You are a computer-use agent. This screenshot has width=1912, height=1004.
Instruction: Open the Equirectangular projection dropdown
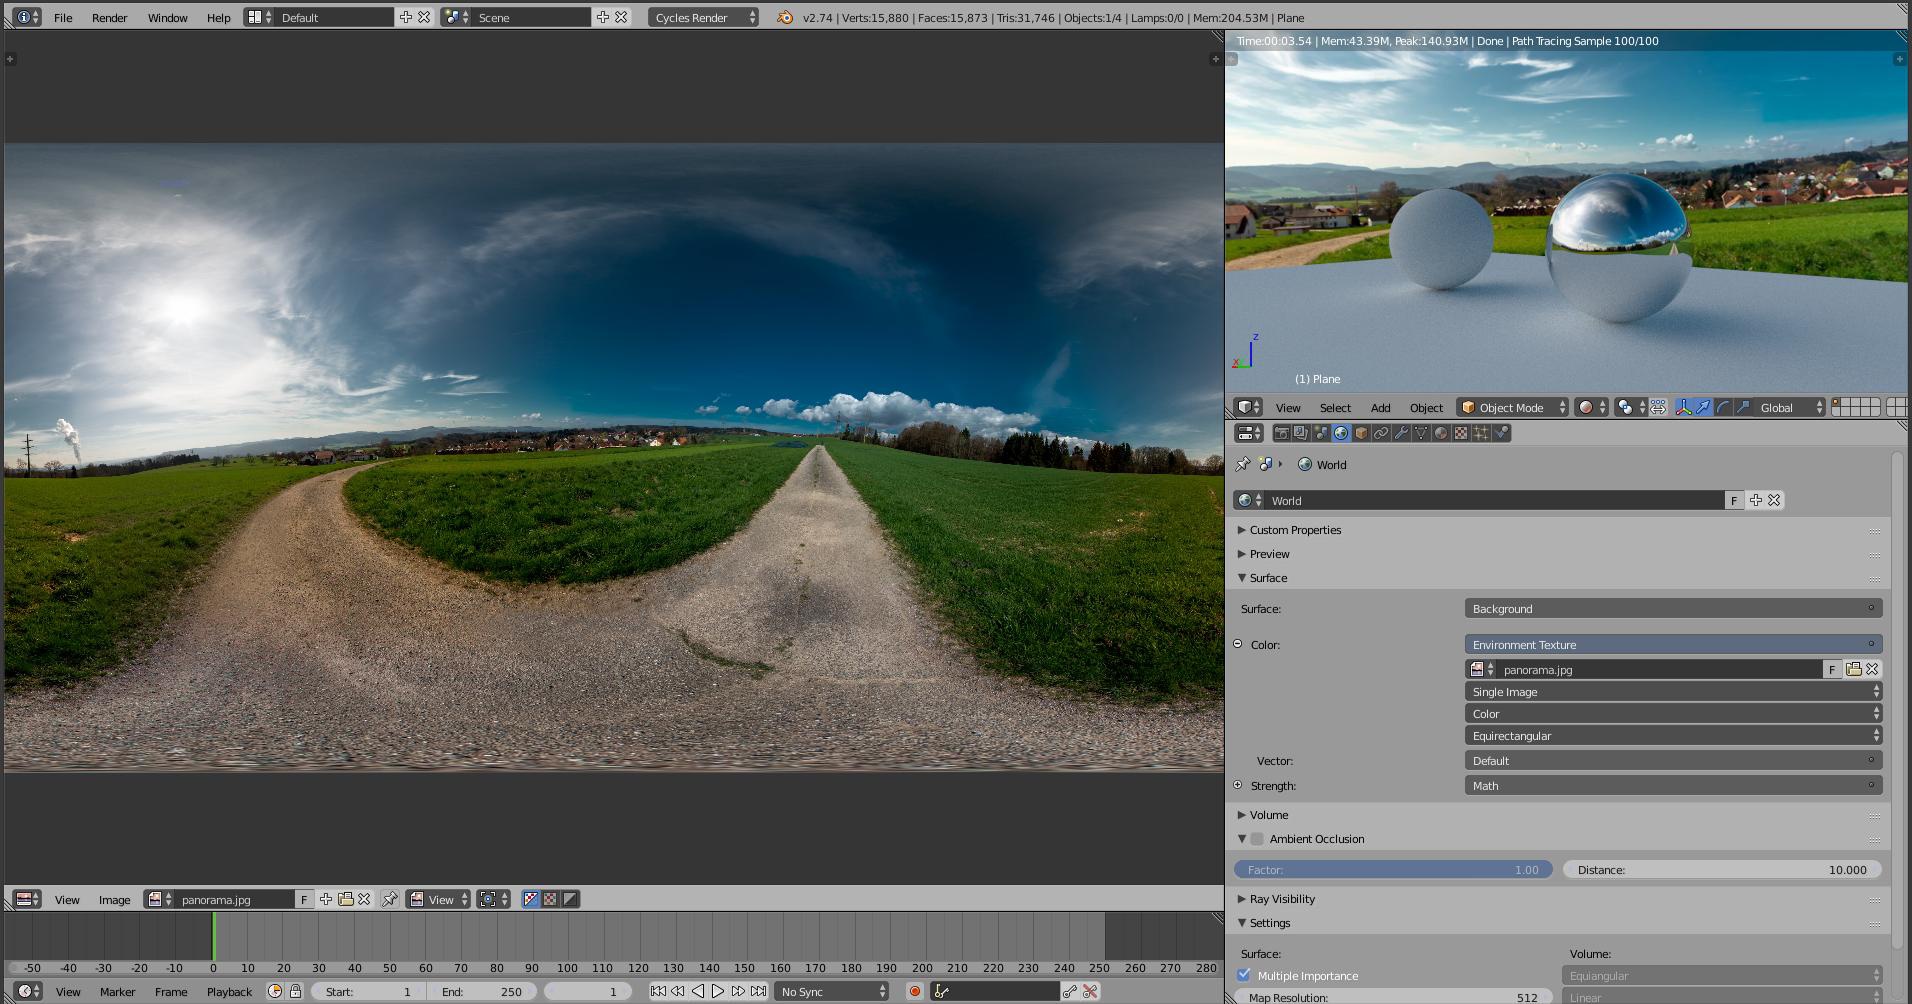point(1673,735)
